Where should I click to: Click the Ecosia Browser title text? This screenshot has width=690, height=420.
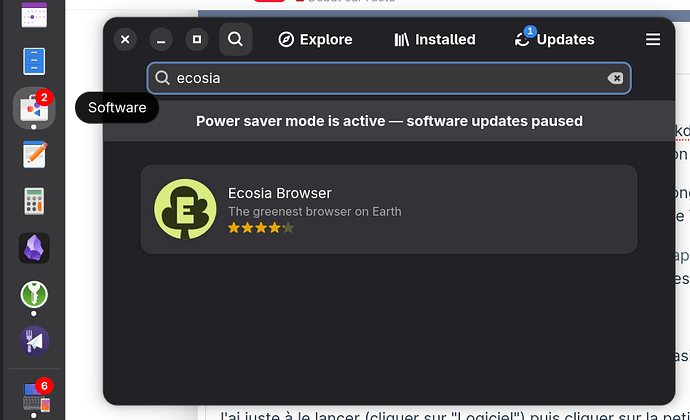coord(279,193)
